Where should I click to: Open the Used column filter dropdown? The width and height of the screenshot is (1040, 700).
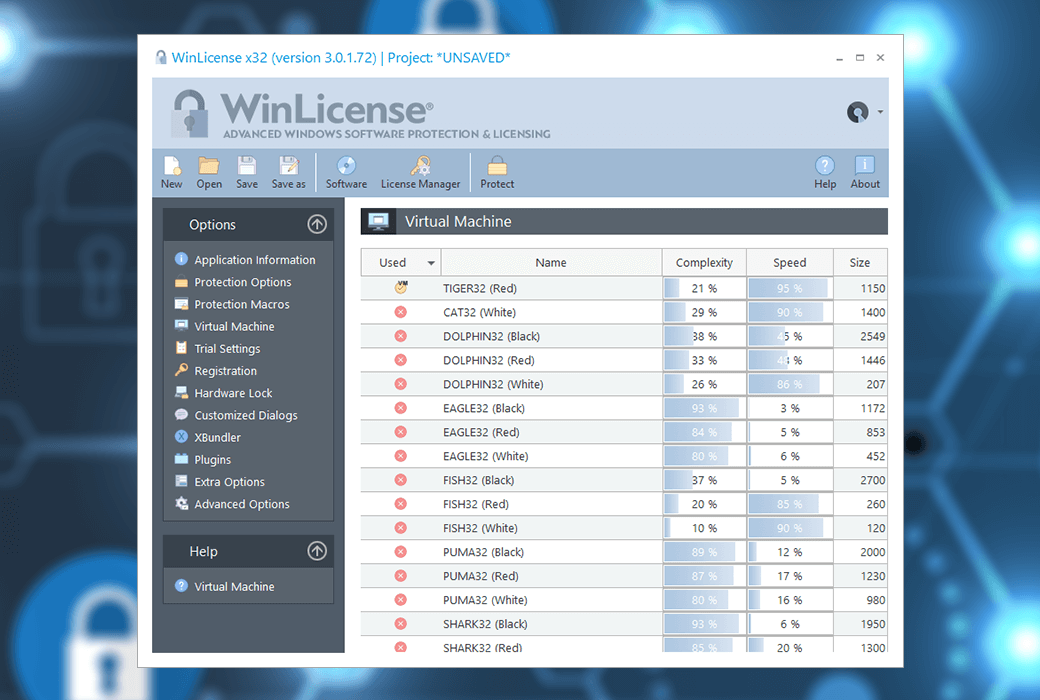coord(429,262)
